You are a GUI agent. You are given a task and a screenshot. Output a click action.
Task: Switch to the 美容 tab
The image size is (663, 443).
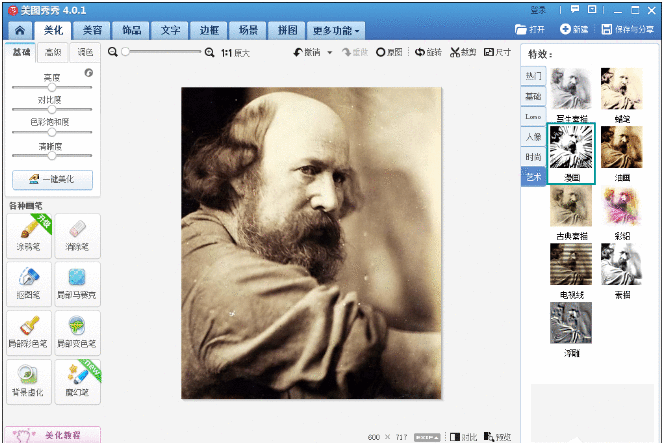pos(91,31)
